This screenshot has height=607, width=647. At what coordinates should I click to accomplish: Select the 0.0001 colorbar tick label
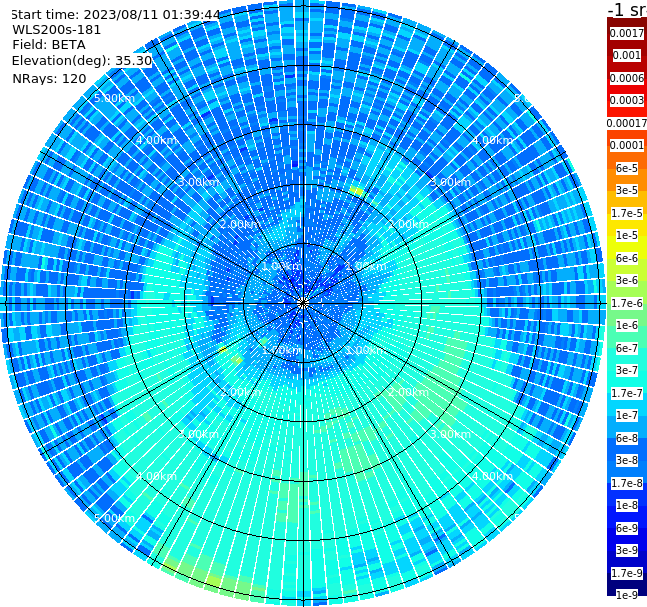627,145
